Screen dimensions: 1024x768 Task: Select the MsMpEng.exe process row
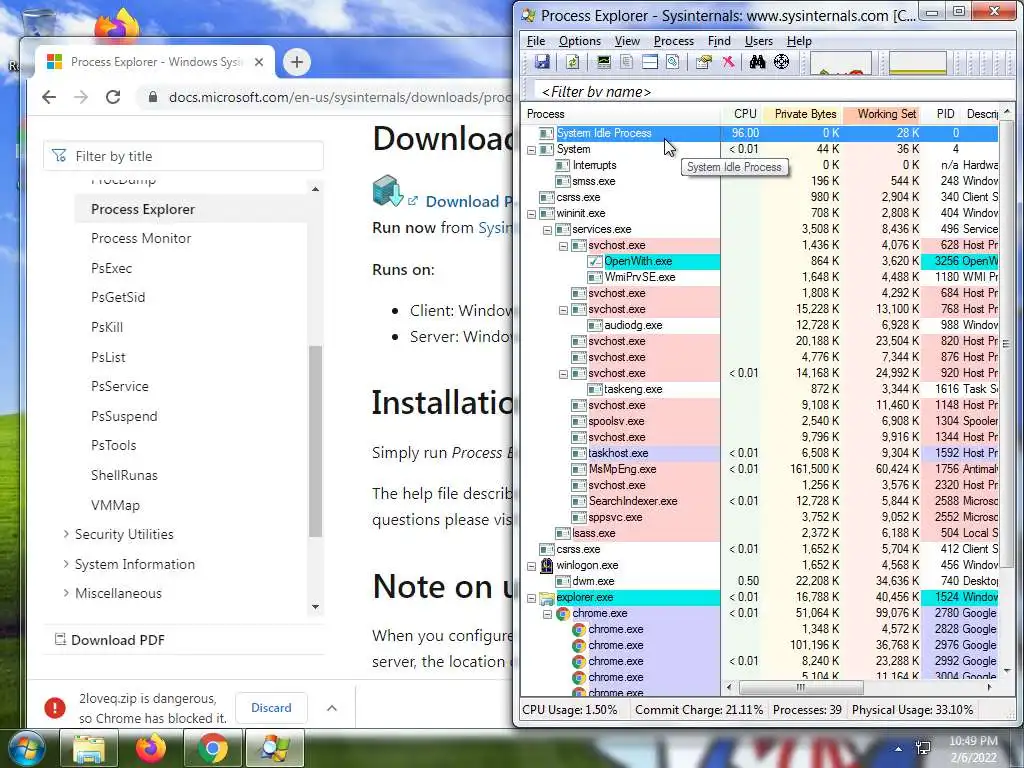point(761,470)
